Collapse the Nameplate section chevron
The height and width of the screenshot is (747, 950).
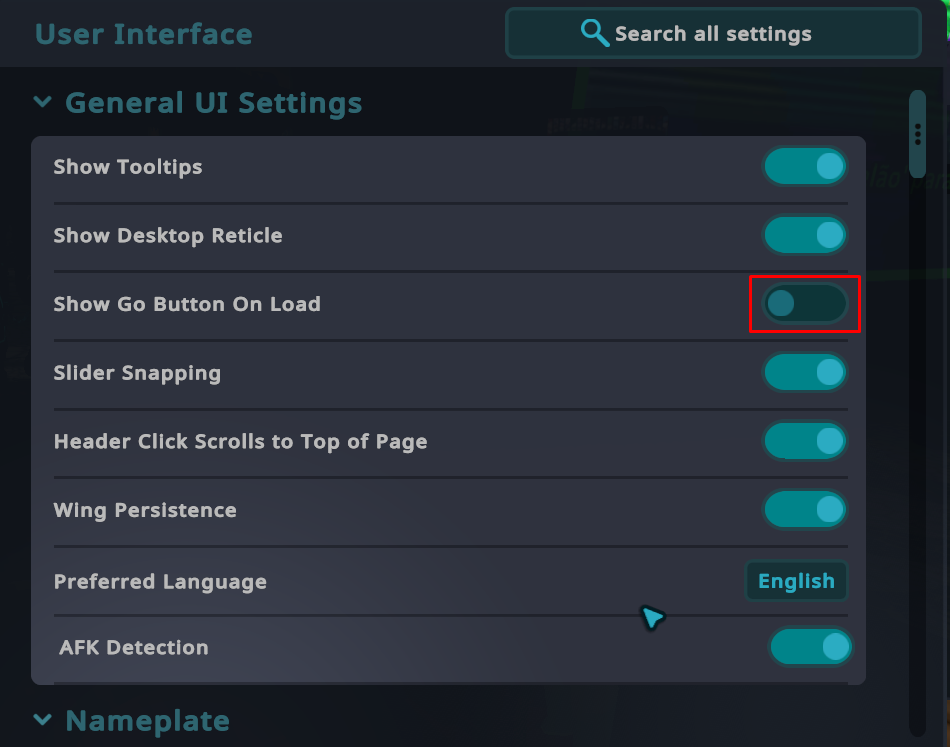[42, 720]
